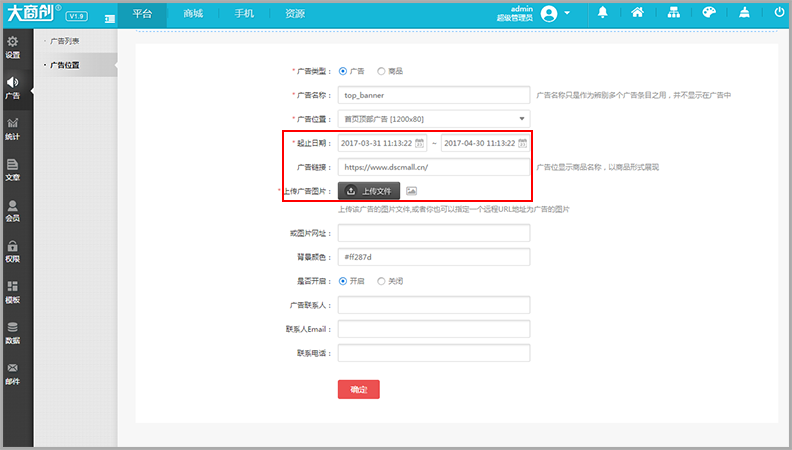This screenshot has width=792, height=450.
Task: Open the 文章 articles sidebar section
Action: tap(13, 170)
